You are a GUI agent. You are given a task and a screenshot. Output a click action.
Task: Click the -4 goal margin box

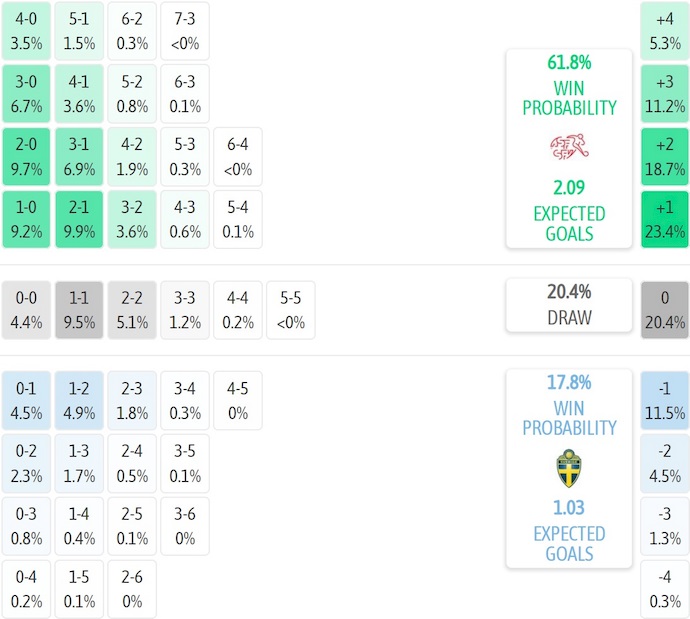click(x=664, y=589)
